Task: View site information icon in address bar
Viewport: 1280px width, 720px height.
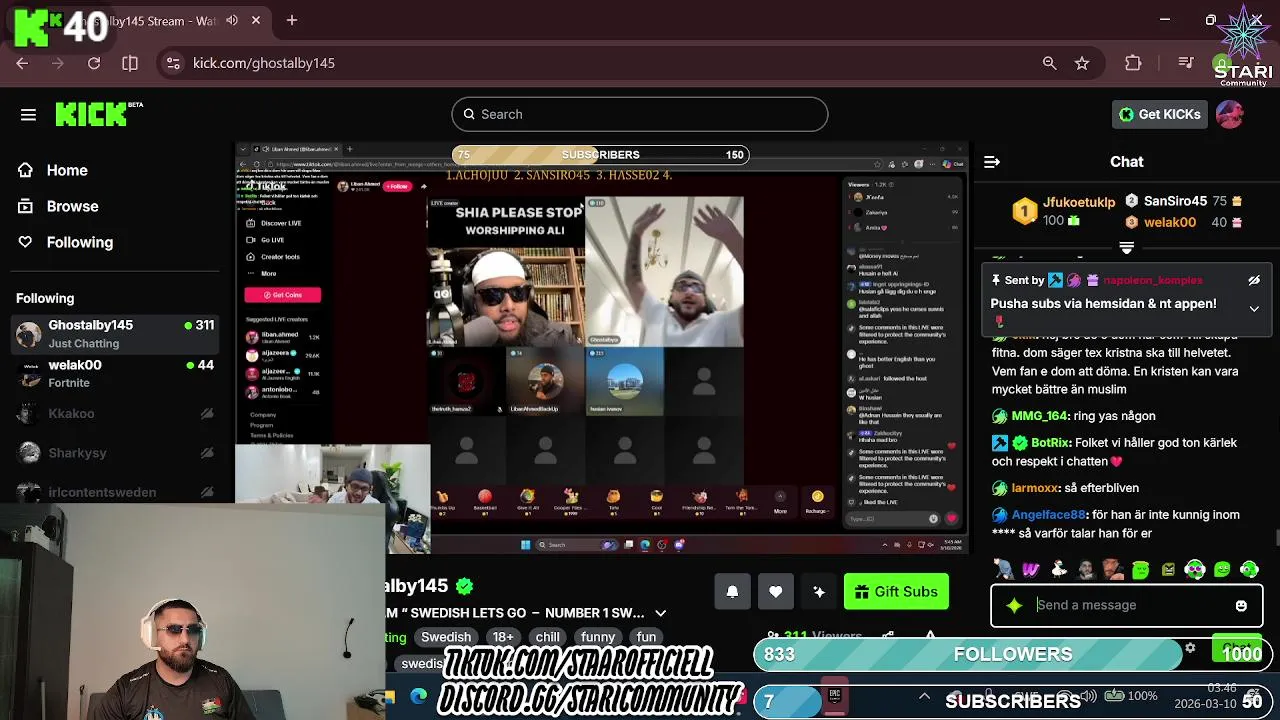Action: tap(173, 63)
